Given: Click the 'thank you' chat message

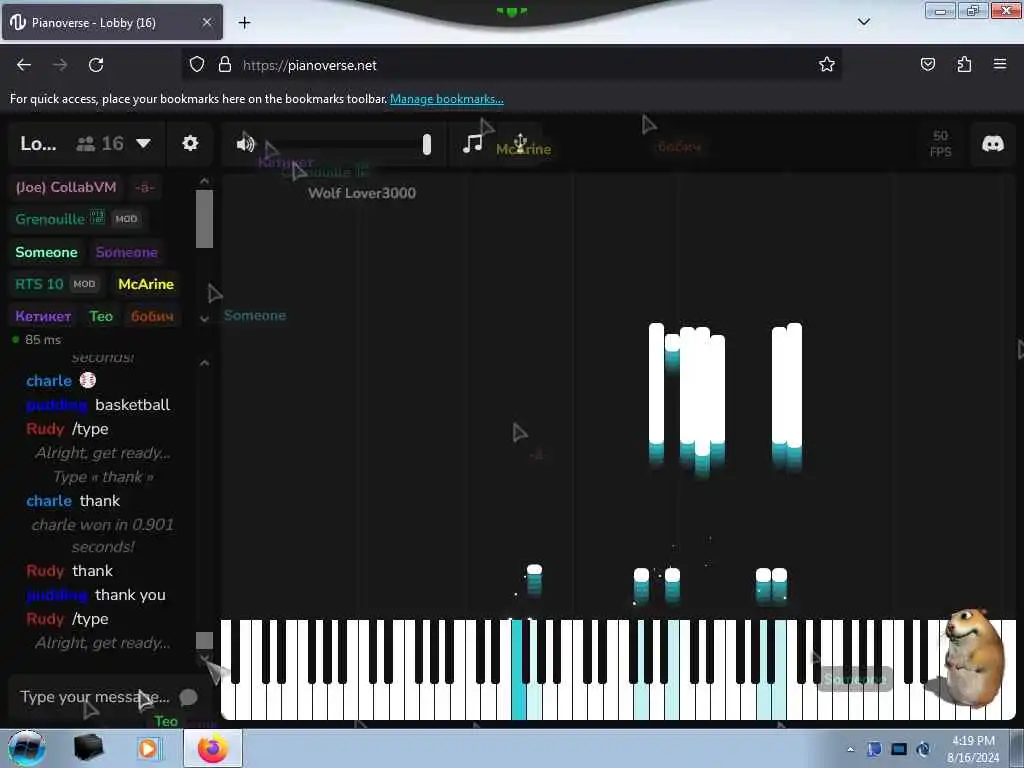Looking at the screenshot, I should (x=130, y=594).
